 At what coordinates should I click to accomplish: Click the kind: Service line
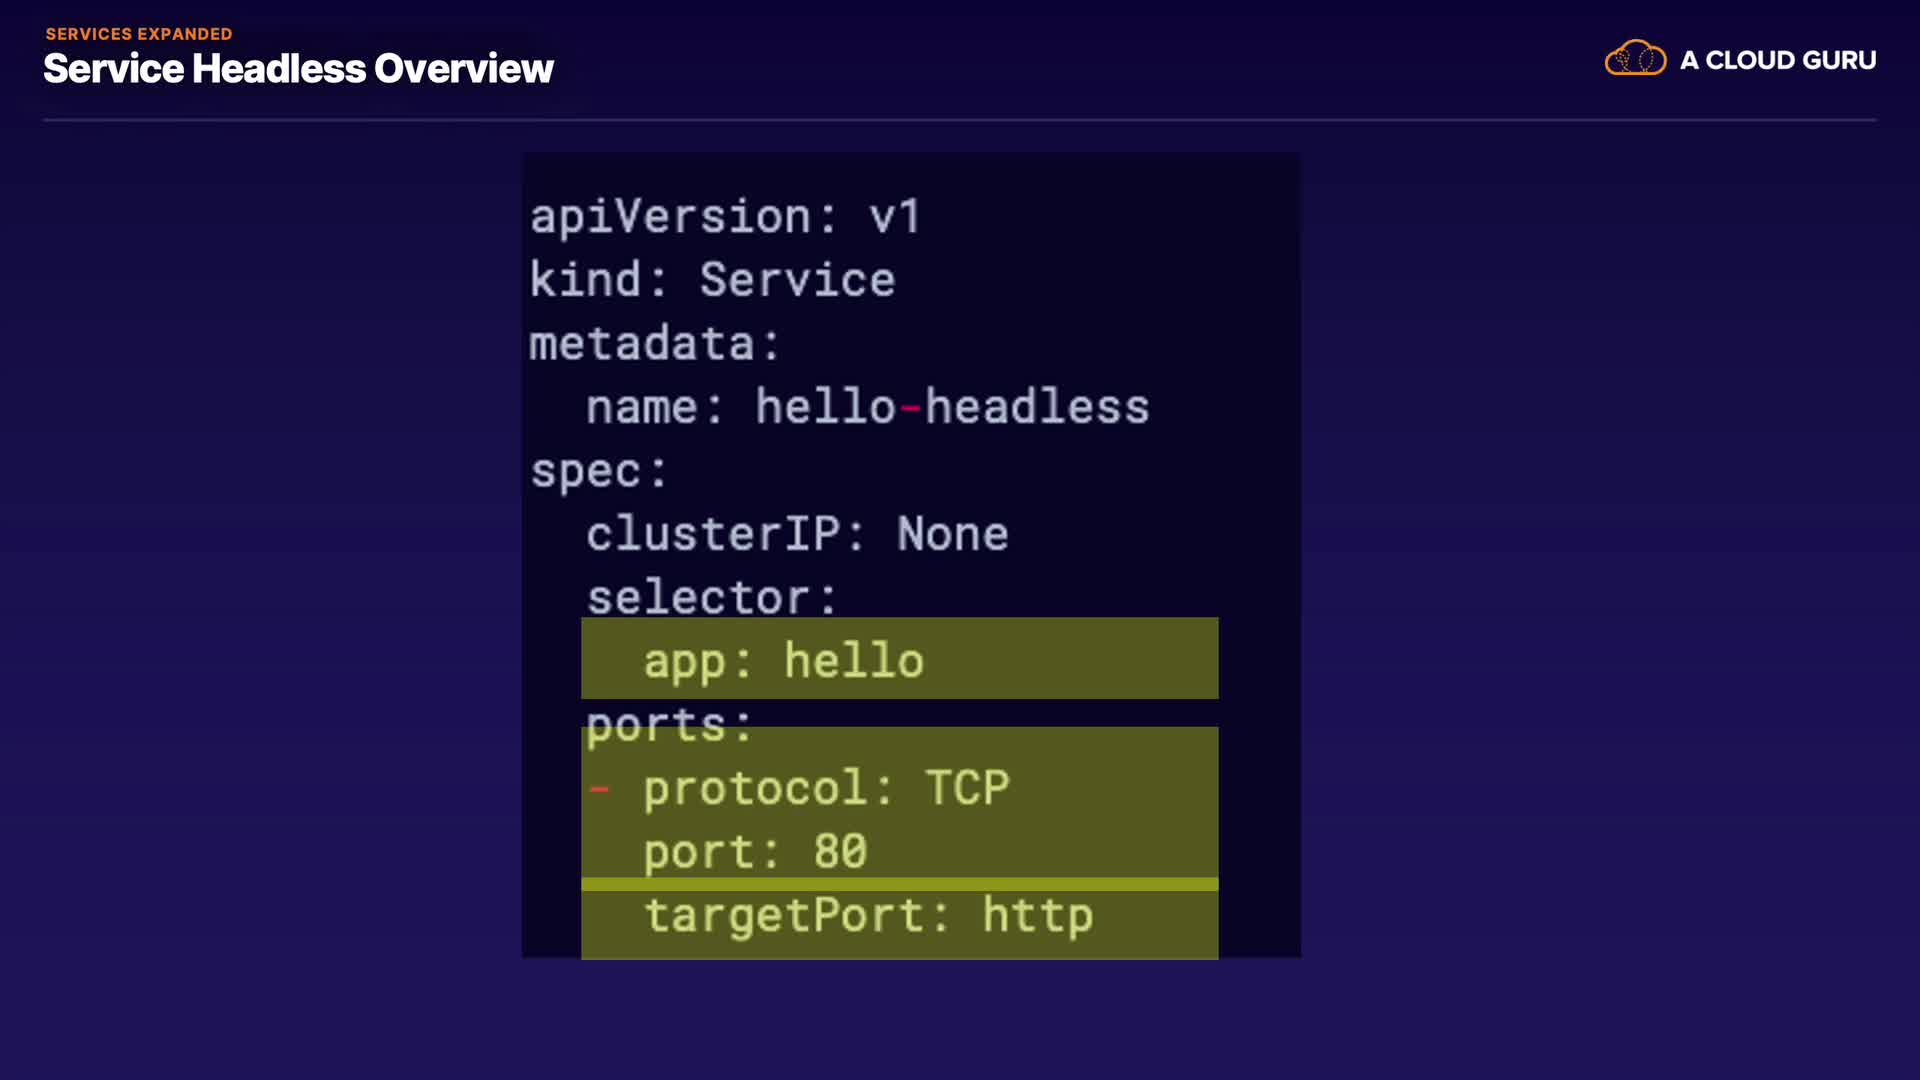(x=712, y=280)
